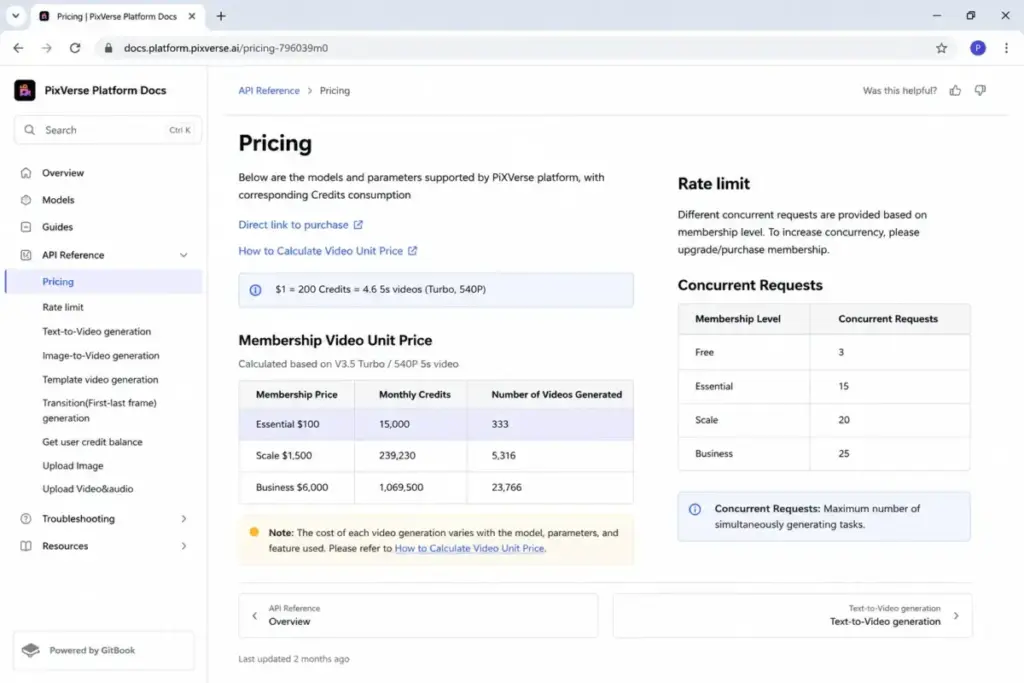The width and height of the screenshot is (1024, 683).
Task: Expand the Troubleshooting section chevron
Action: tap(184, 519)
